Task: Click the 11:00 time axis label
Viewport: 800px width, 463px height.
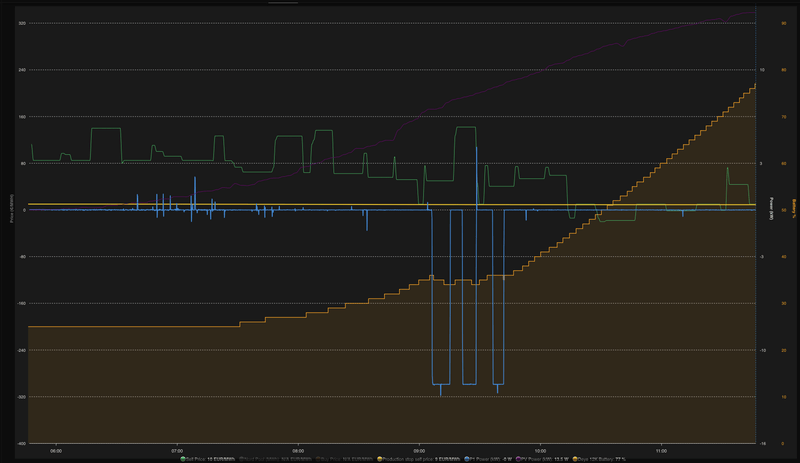Action: [661, 451]
